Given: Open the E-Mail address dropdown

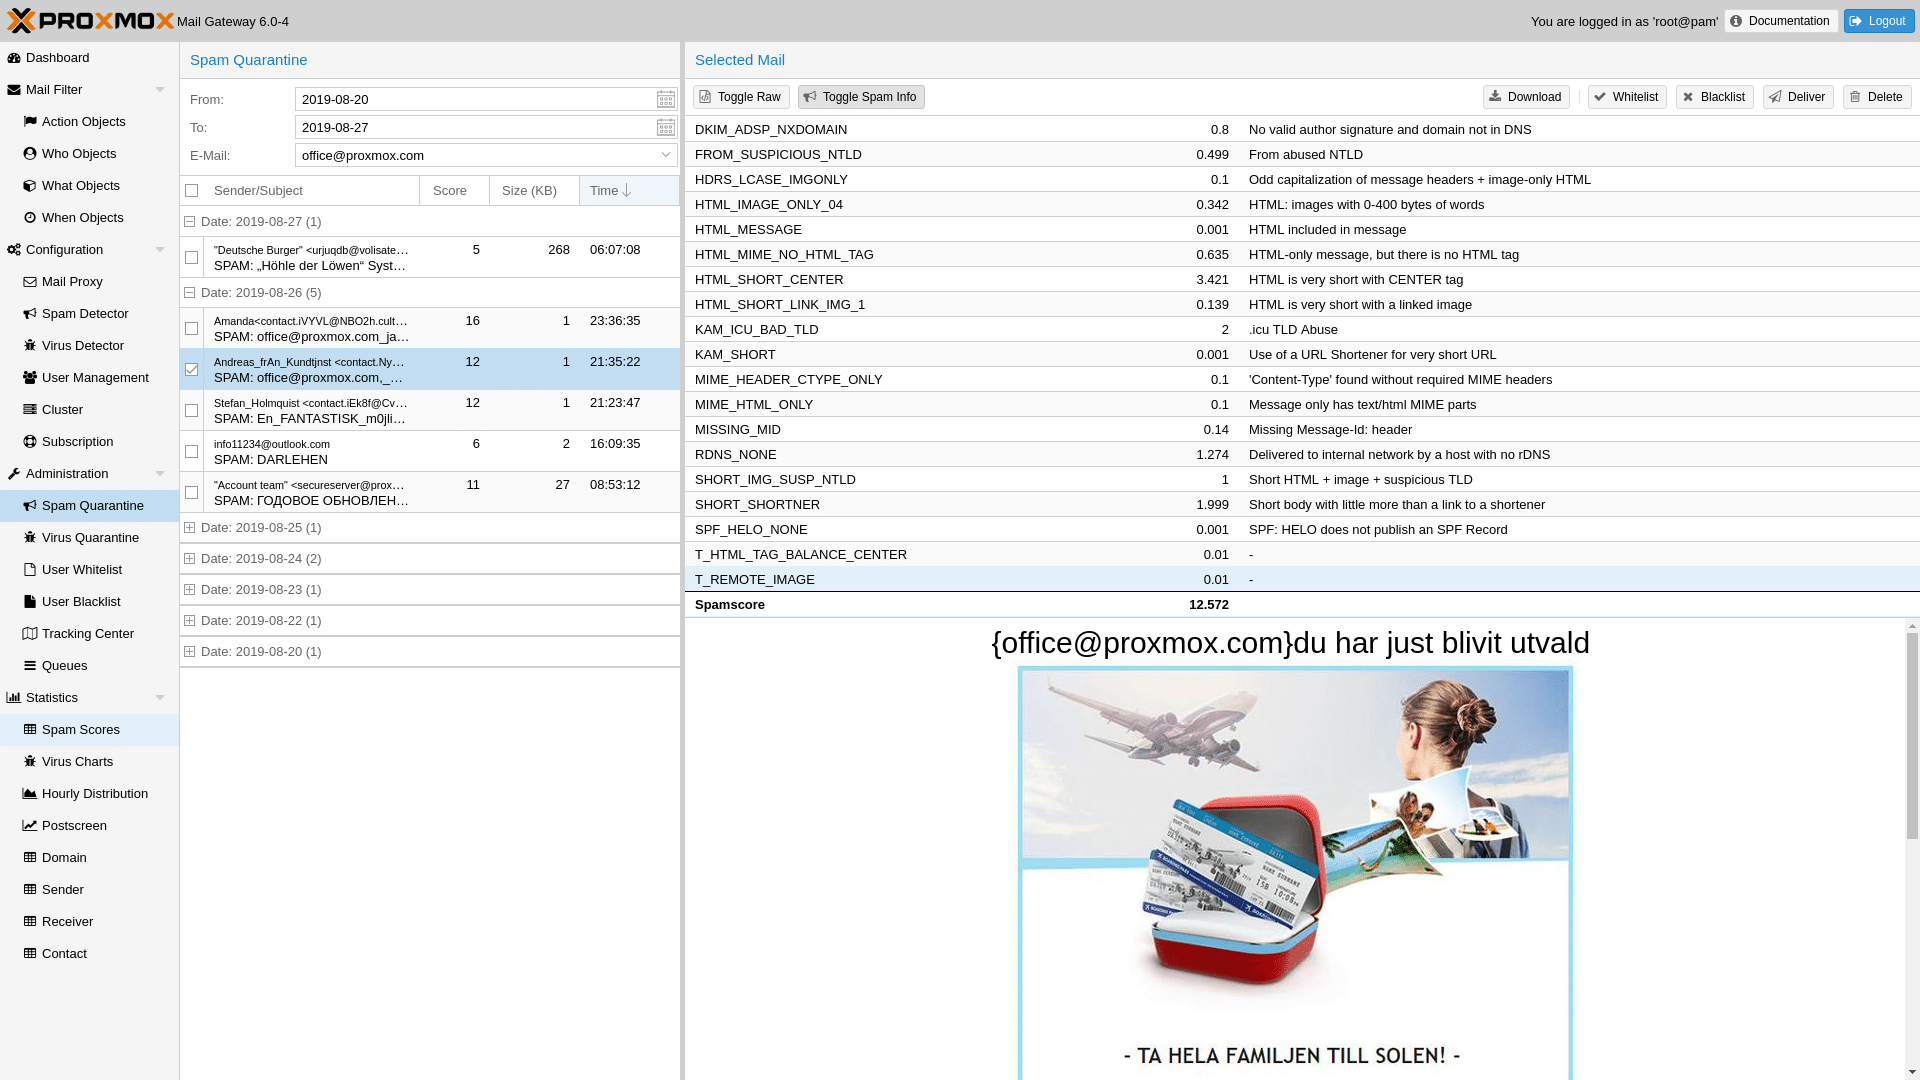Looking at the screenshot, I should click(666, 155).
